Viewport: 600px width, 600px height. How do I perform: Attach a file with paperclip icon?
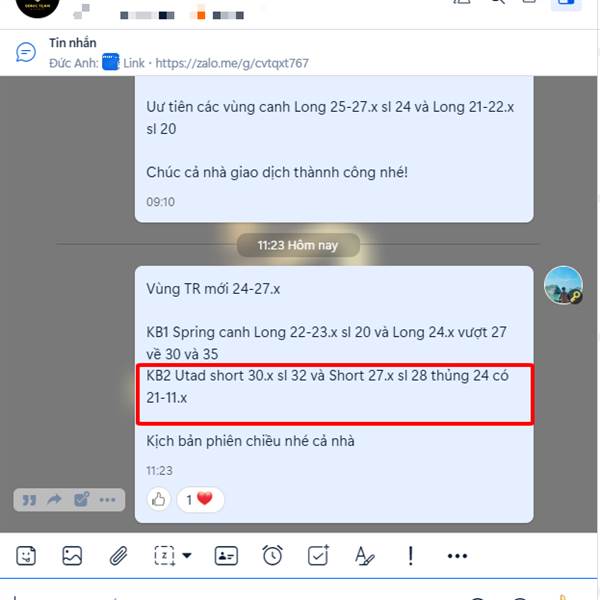click(x=118, y=556)
